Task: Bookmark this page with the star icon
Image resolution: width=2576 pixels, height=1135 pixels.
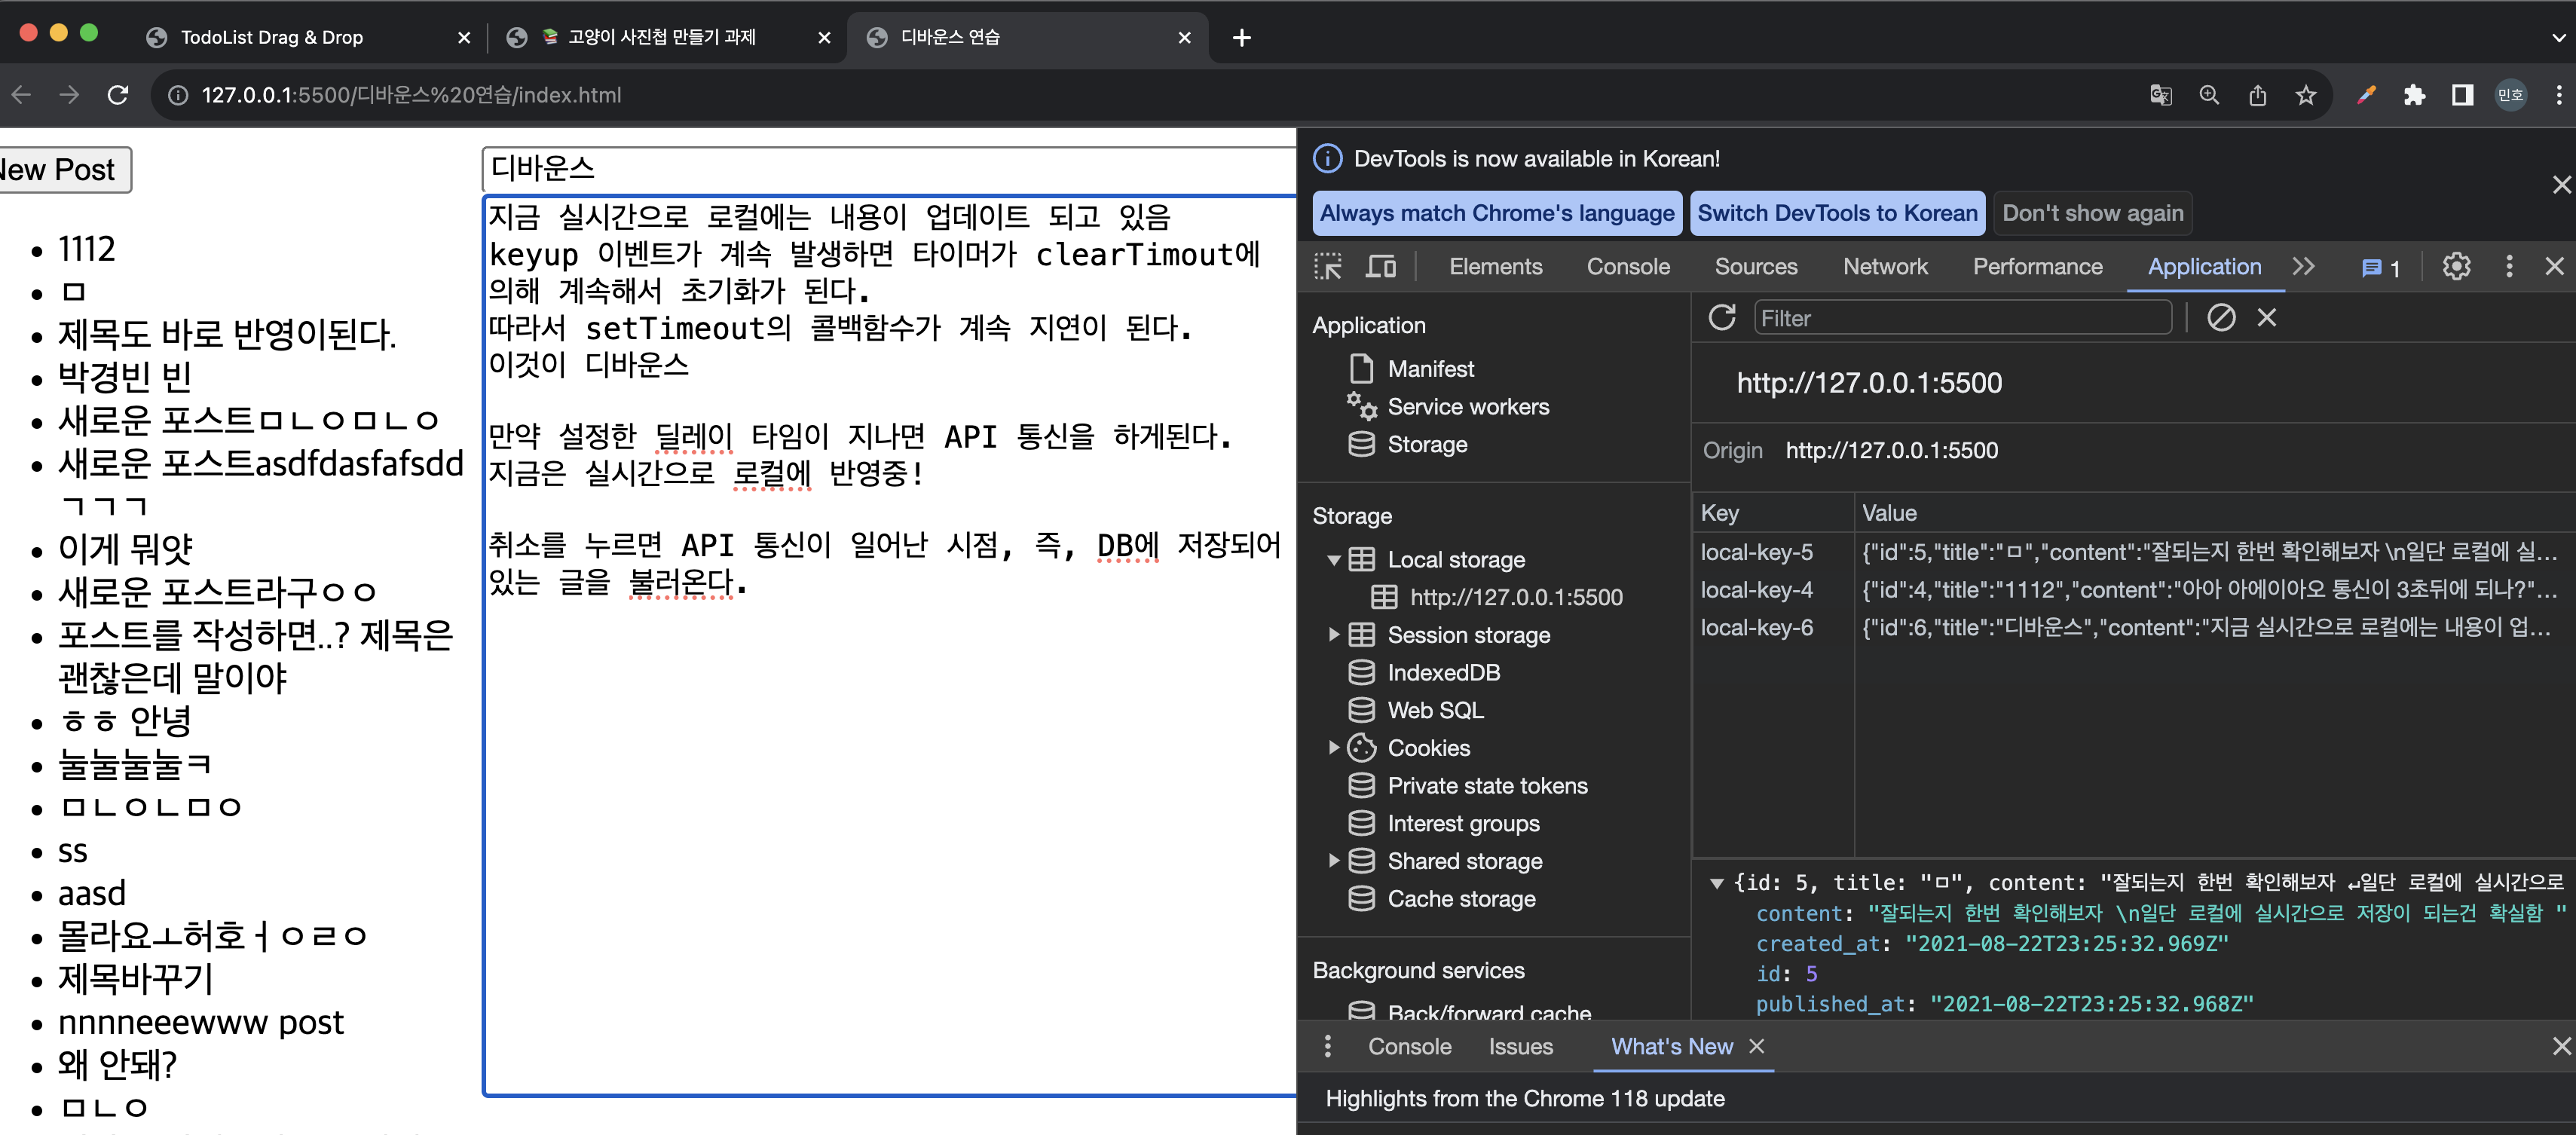Action: [2306, 95]
